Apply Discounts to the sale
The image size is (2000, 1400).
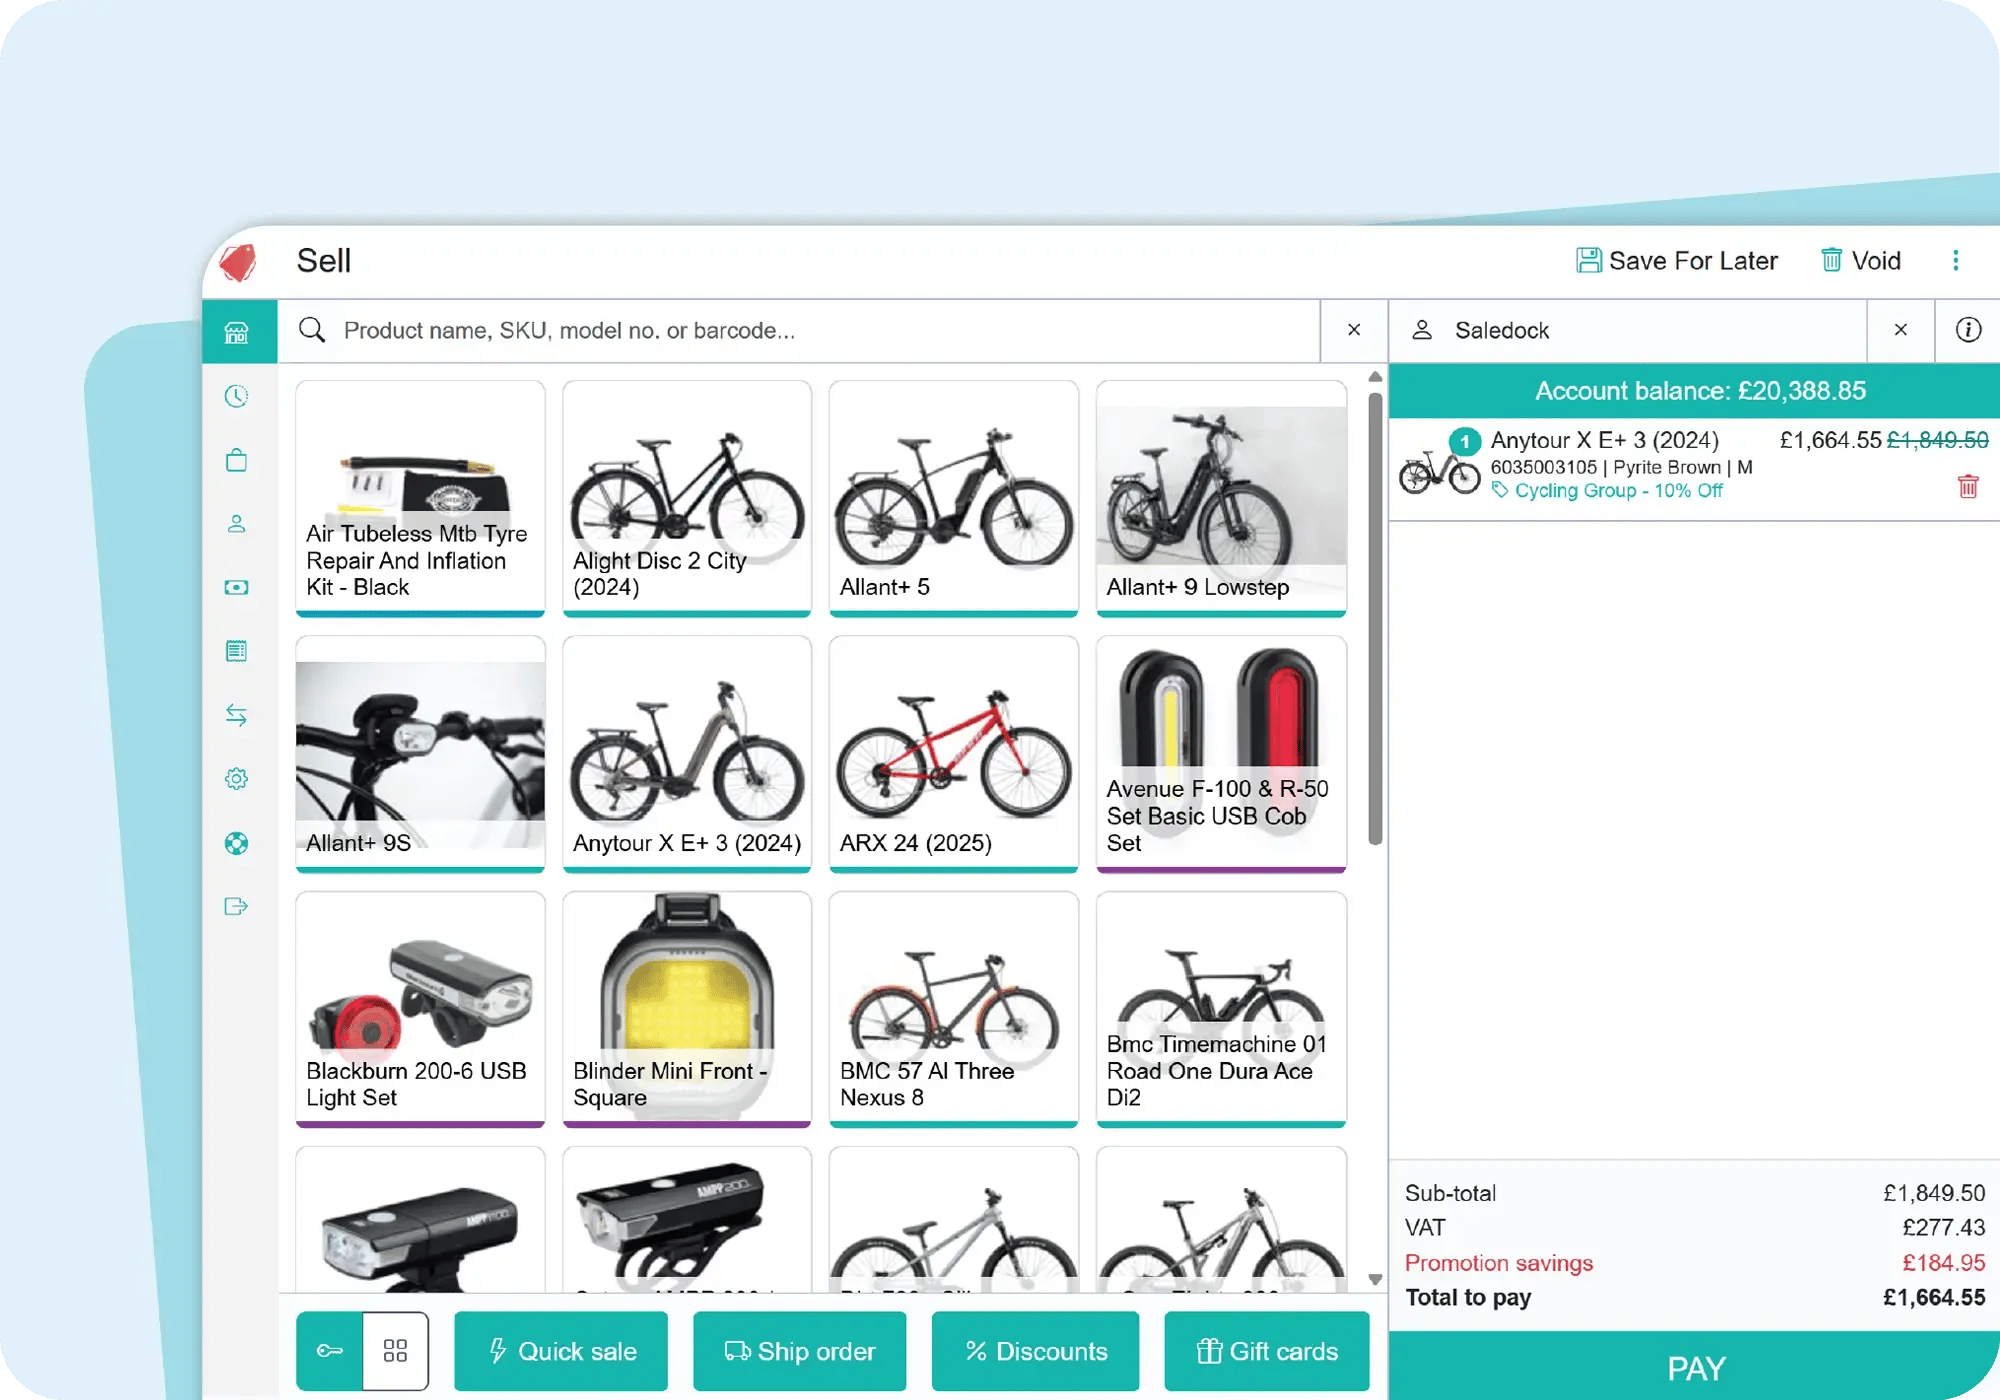1035,1351
